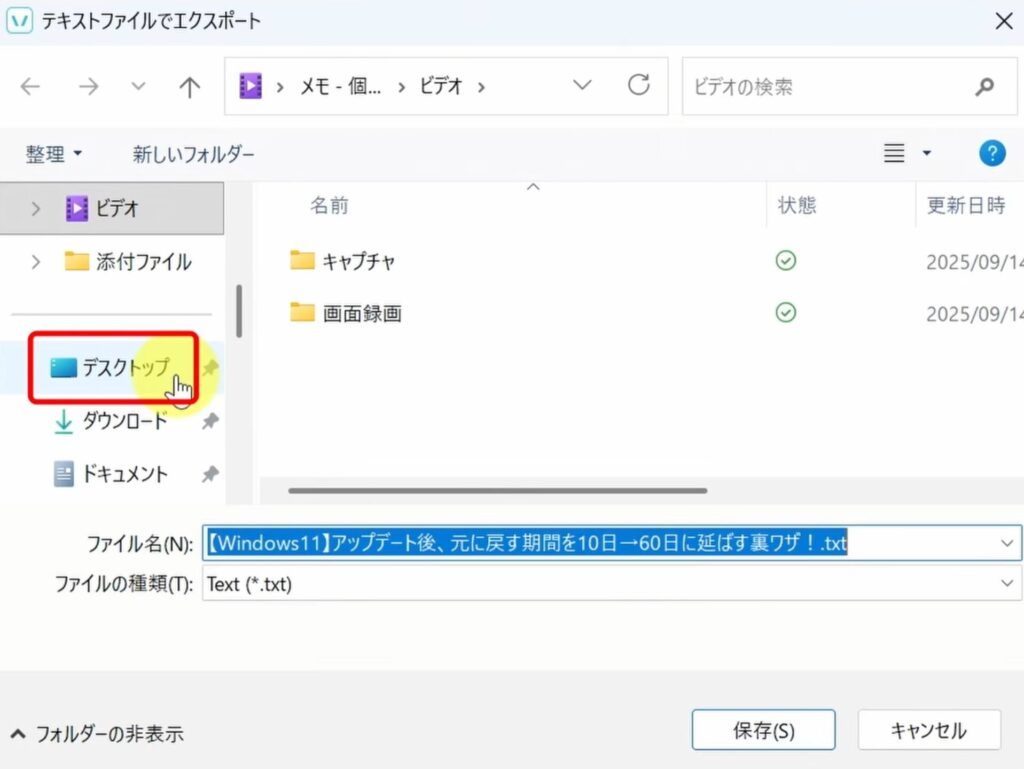Click the Back navigation arrow
Screen dimensions: 1024x769
(30, 87)
